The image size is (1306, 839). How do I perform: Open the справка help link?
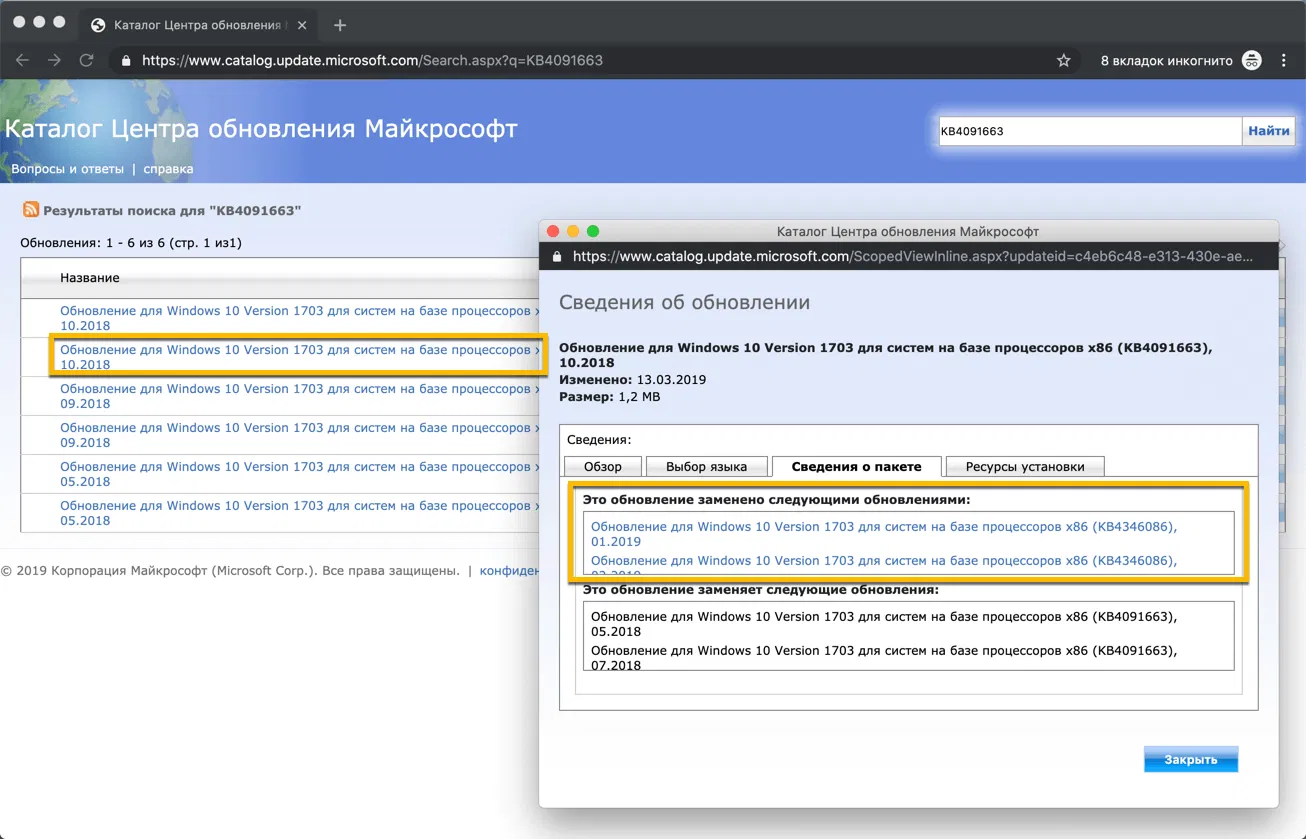tap(168, 169)
